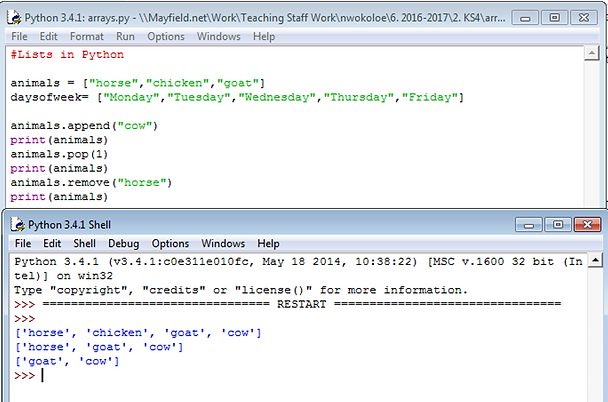Screen dimensions: 608x402
Task: Click the 'Type "copyright"' info line in Shell
Action: [x=241, y=290]
